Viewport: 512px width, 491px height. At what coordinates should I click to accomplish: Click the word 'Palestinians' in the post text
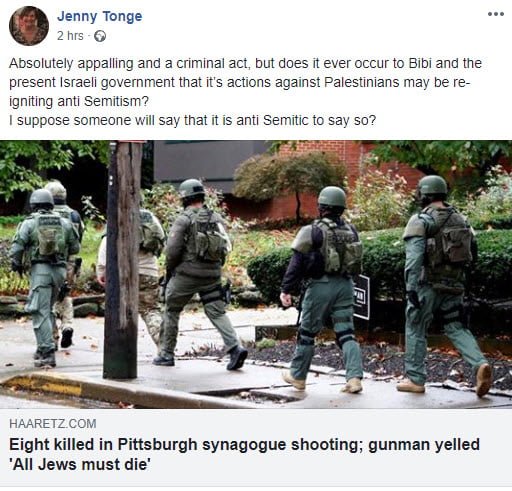361,82
